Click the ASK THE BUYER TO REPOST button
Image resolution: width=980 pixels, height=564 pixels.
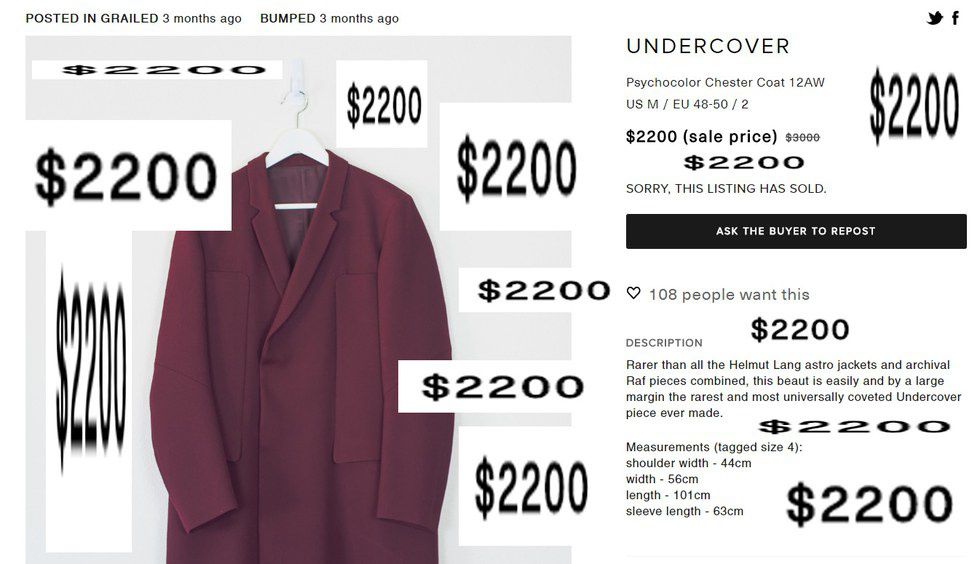[796, 231]
